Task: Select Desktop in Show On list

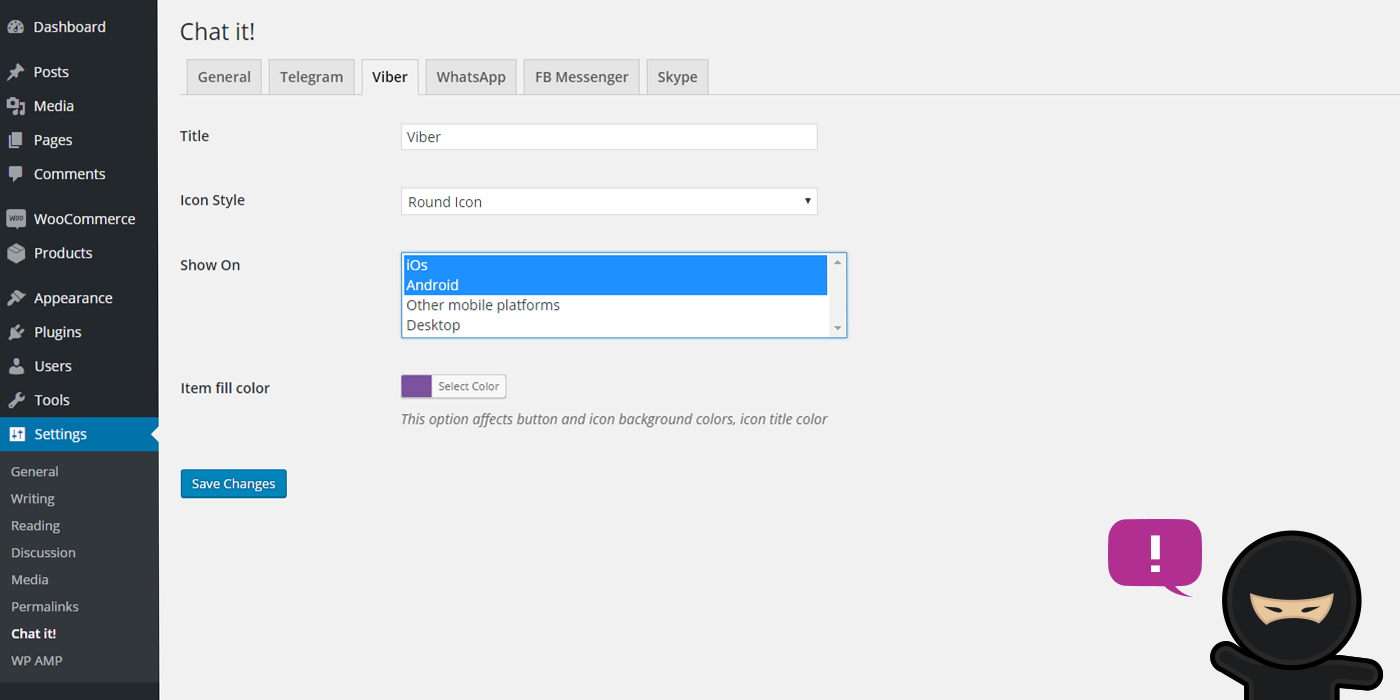Action: click(x=615, y=325)
